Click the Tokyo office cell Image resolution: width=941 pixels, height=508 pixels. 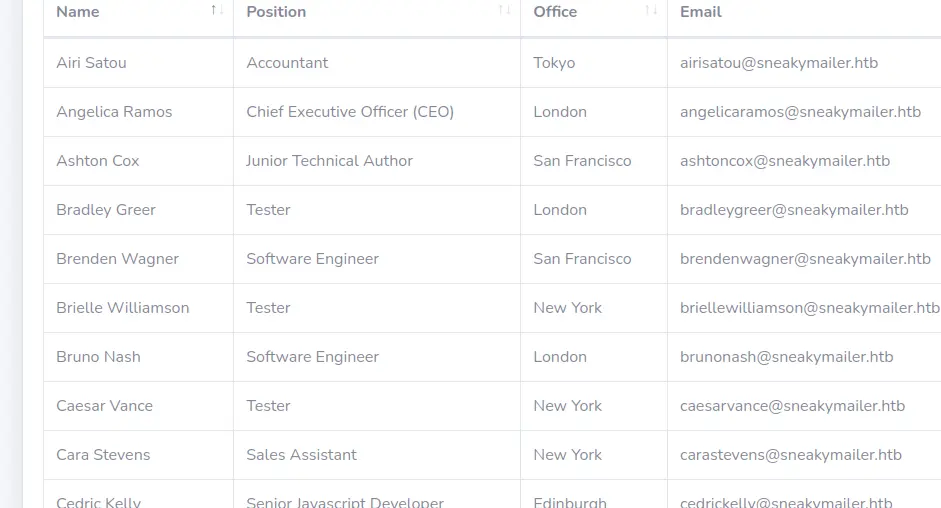(554, 63)
